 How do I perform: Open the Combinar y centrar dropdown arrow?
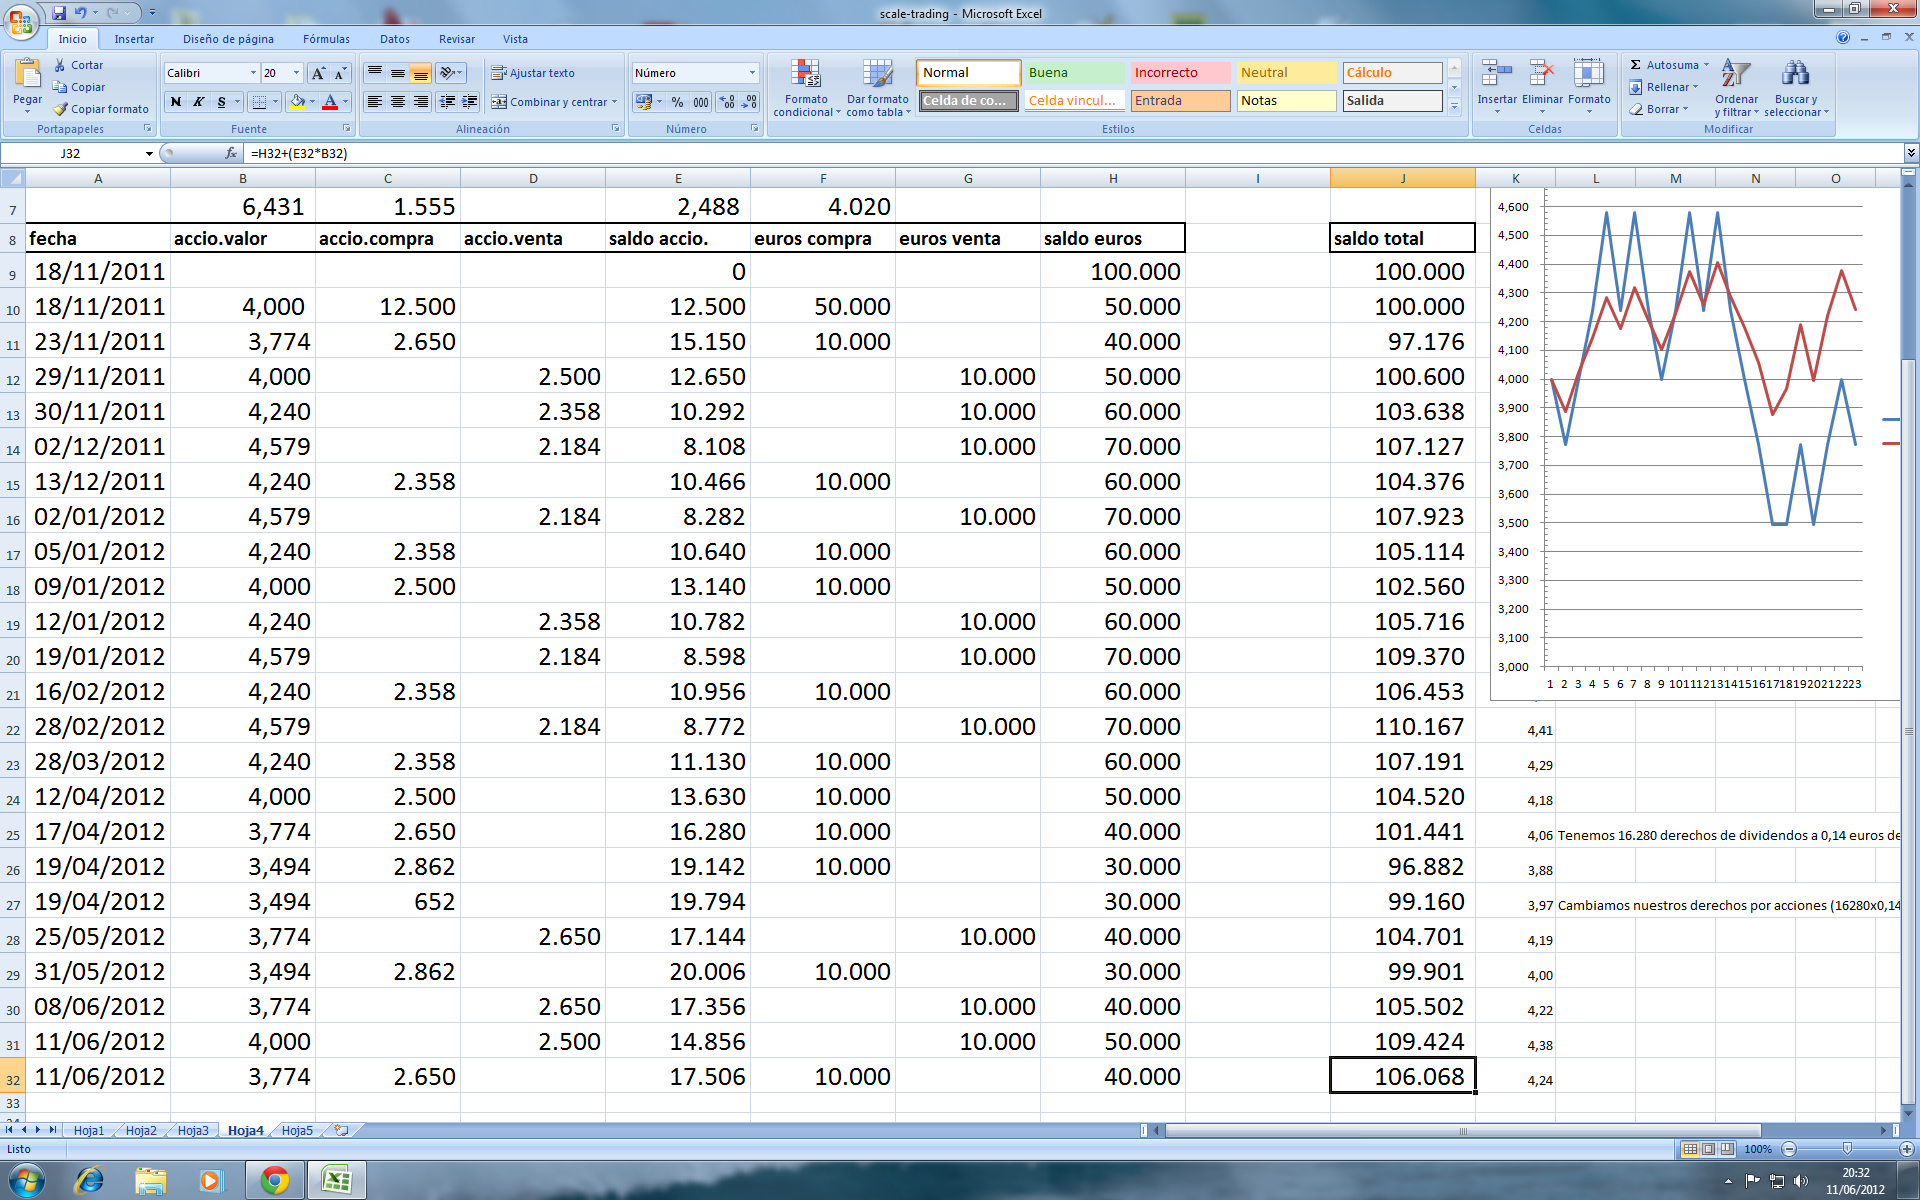(614, 102)
